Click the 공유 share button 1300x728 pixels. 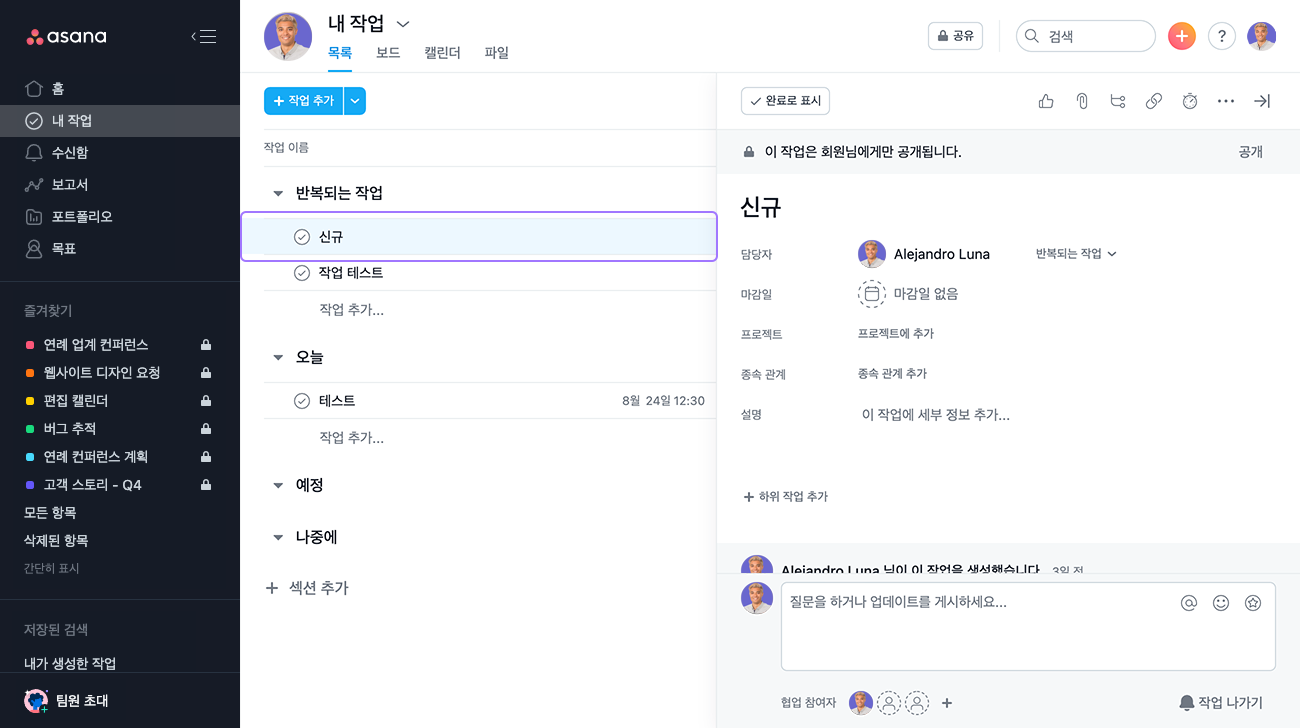(955, 36)
